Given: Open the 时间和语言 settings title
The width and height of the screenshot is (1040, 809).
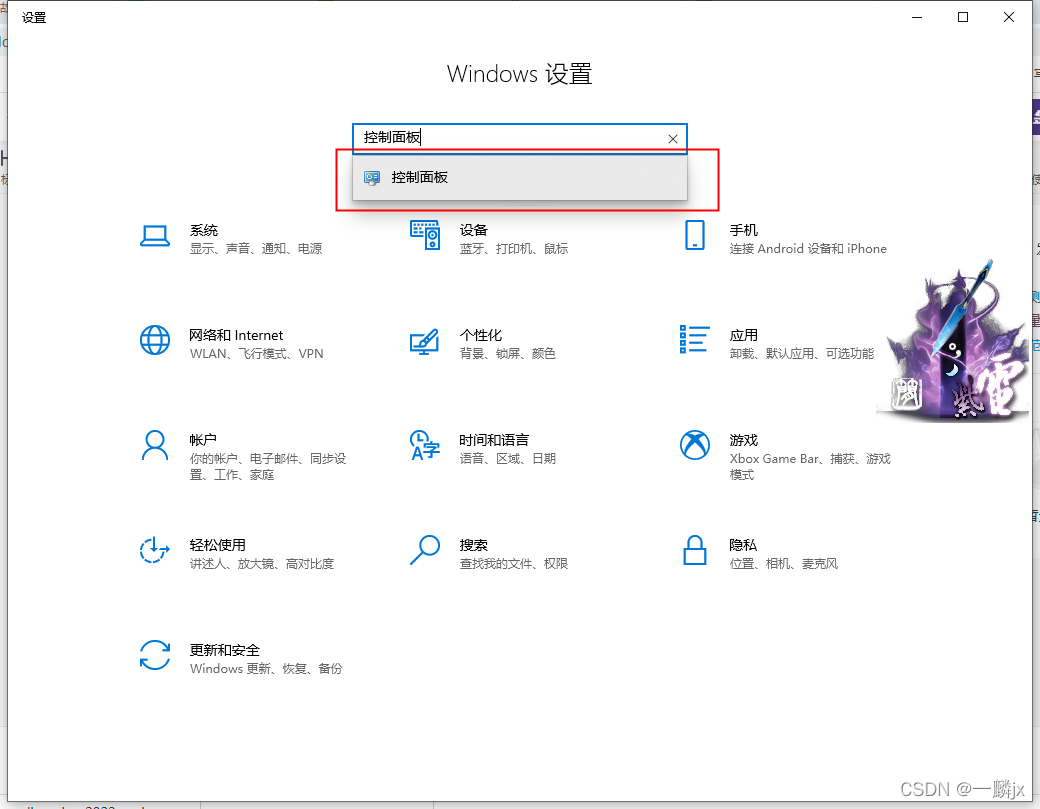Looking at the screenshot, I should 494,440.
